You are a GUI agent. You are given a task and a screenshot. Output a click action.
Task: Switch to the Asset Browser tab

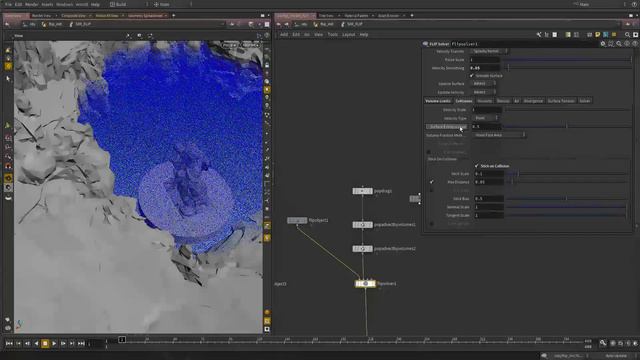(x=388, y=16)
